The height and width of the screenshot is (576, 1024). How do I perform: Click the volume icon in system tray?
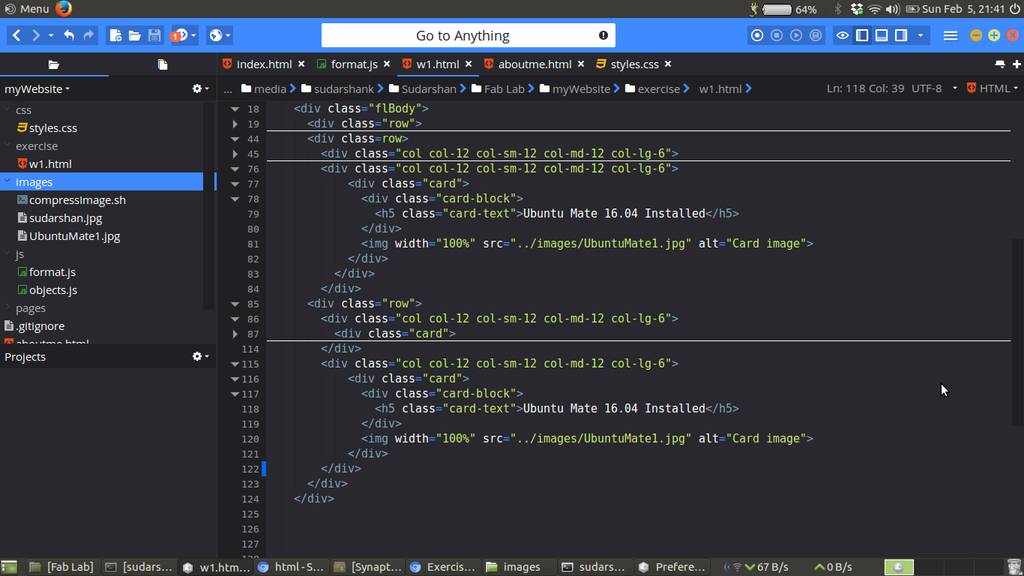(893, 9)
